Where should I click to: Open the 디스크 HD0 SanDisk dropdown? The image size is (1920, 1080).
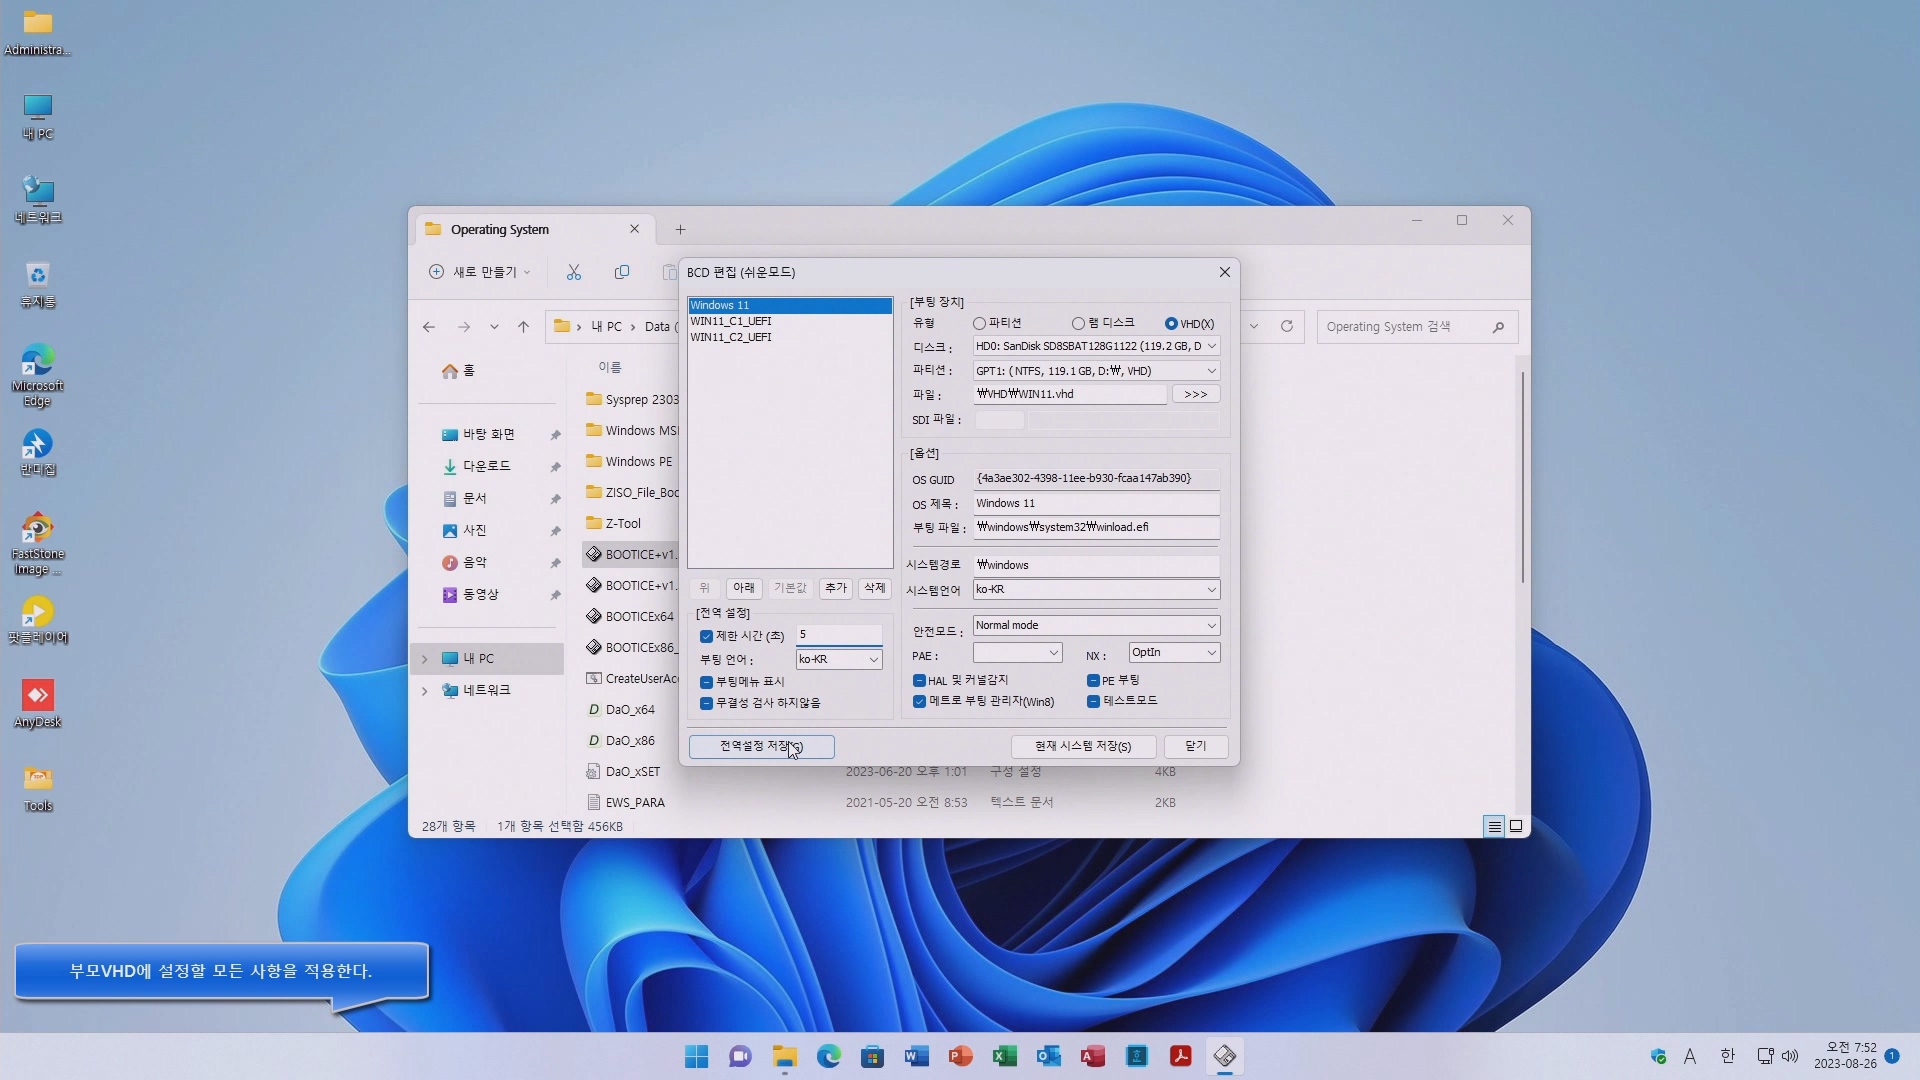pyautogui.click(x=1095, y=346)
